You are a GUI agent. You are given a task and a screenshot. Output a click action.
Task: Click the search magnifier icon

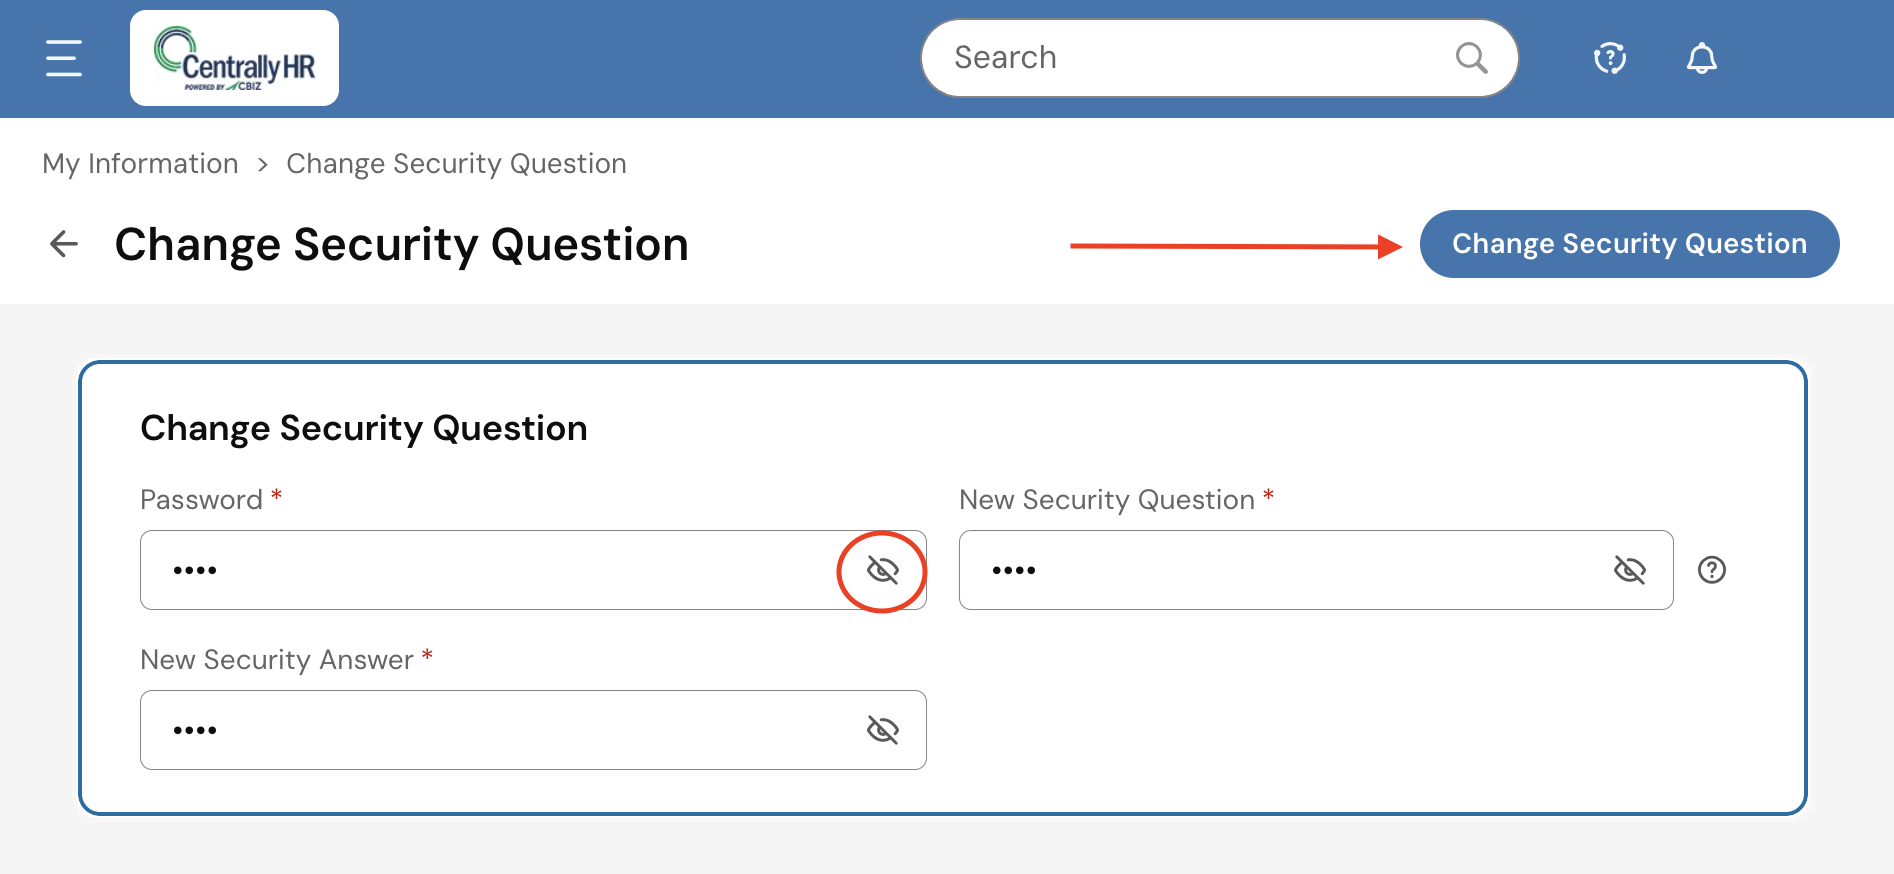click(x=1471, y=58)
